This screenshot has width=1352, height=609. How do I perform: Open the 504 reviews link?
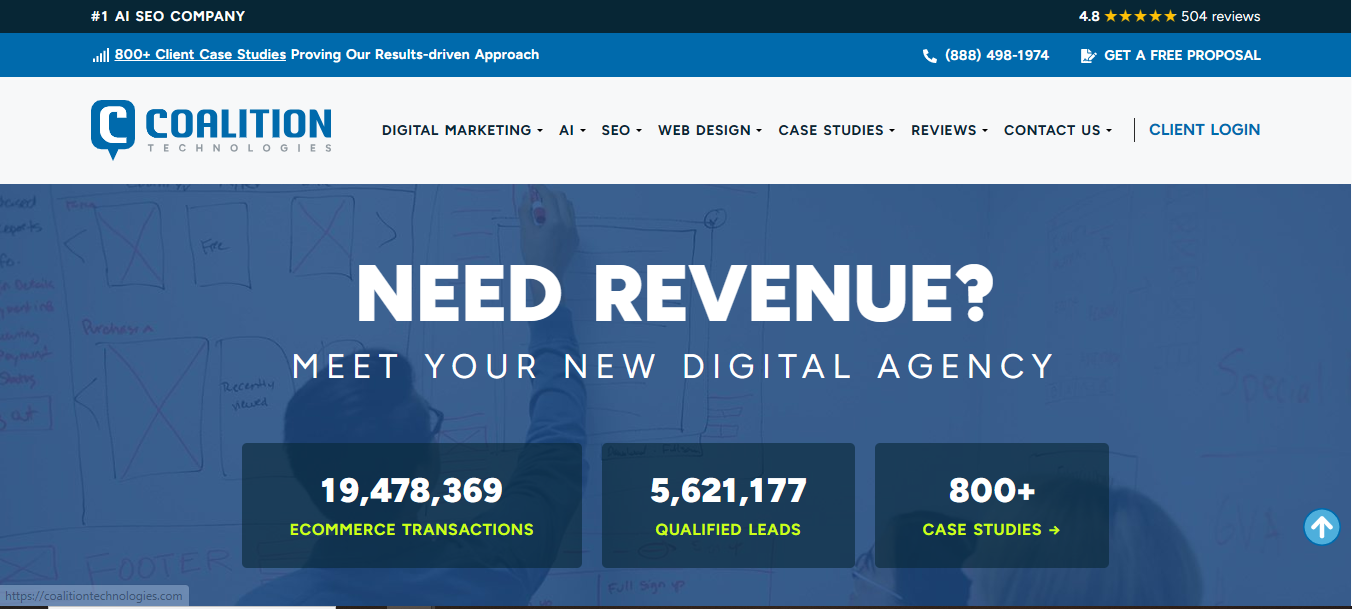point(1220,16)
